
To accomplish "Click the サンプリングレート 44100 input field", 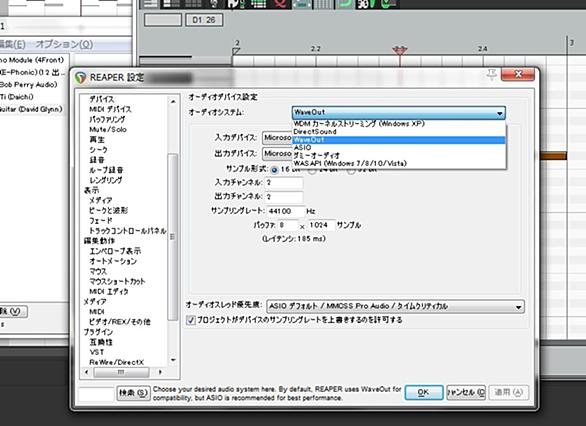I will 285,211.
